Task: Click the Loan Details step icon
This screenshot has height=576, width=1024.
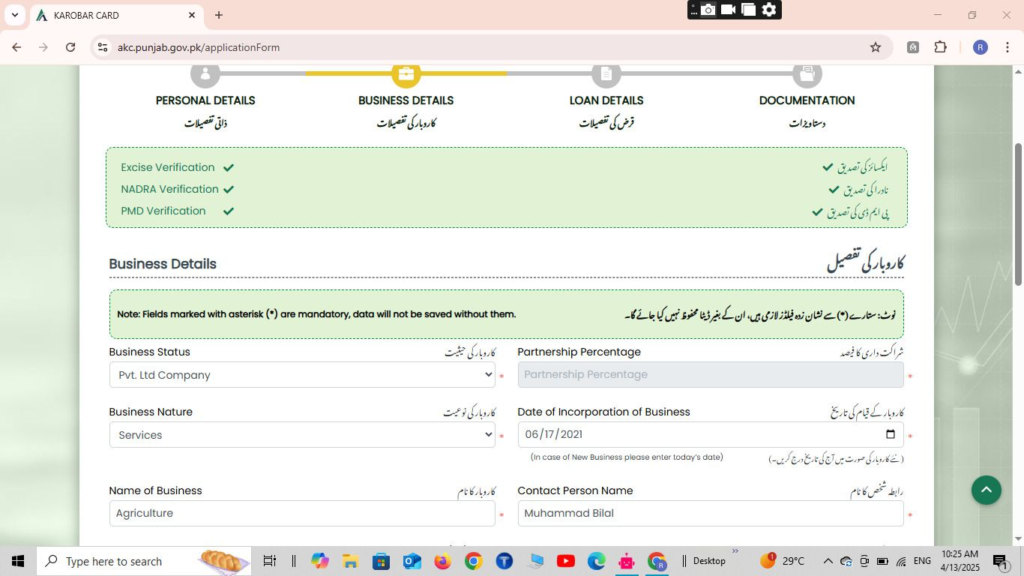Action: click(x=606, y=74)
